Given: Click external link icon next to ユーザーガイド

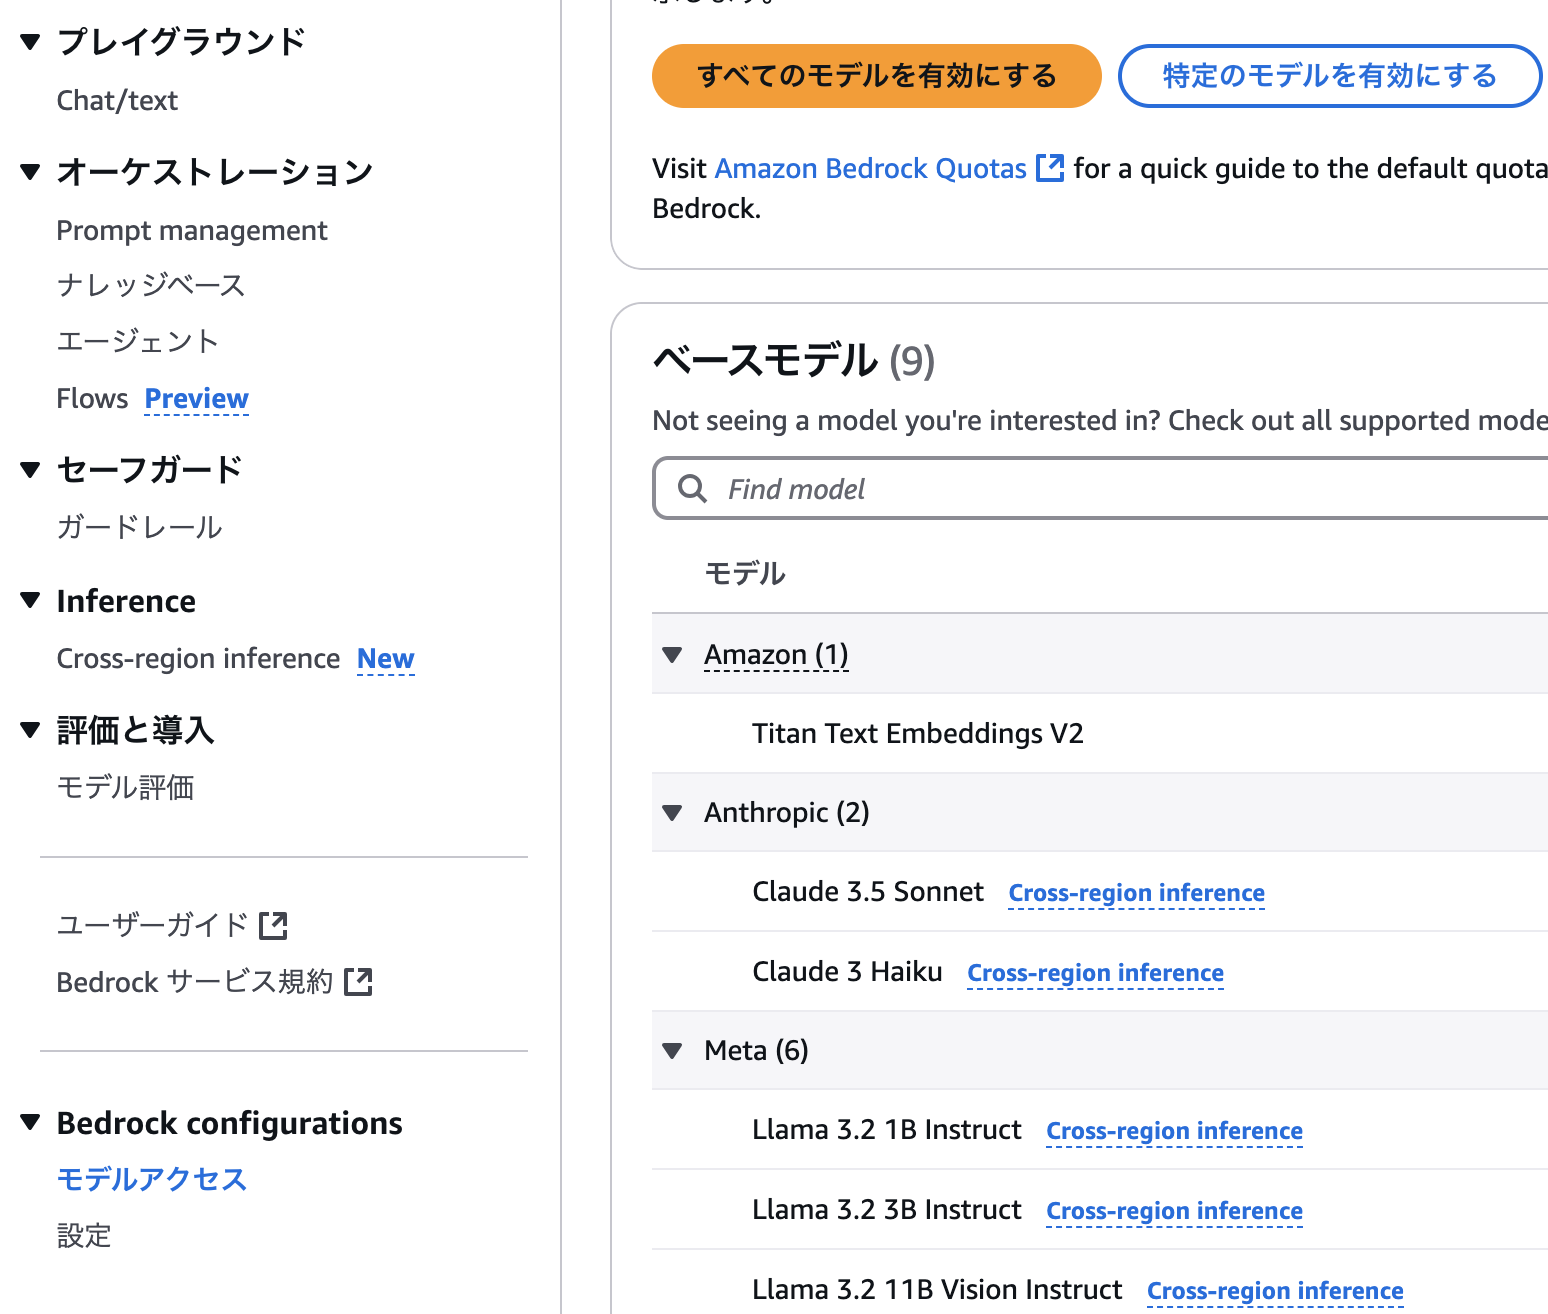Looking at the screenshot, I should click(273, 926).
